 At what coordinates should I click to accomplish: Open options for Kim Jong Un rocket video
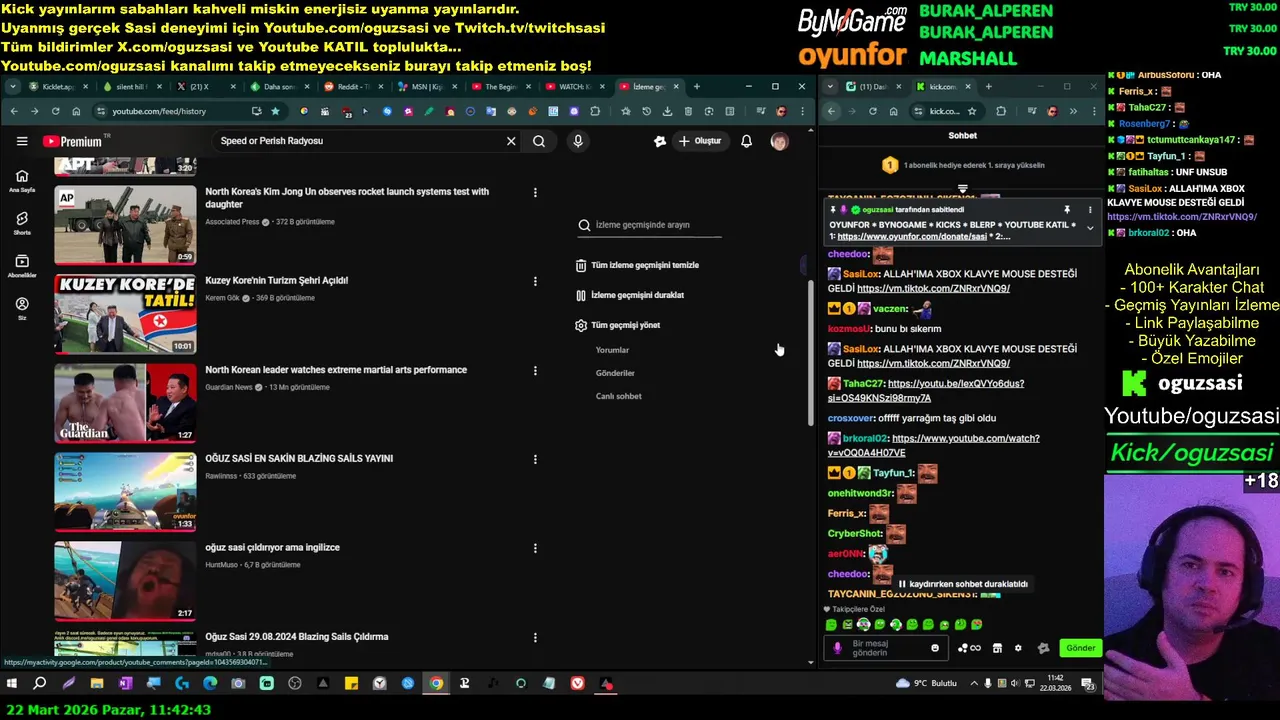535,192
